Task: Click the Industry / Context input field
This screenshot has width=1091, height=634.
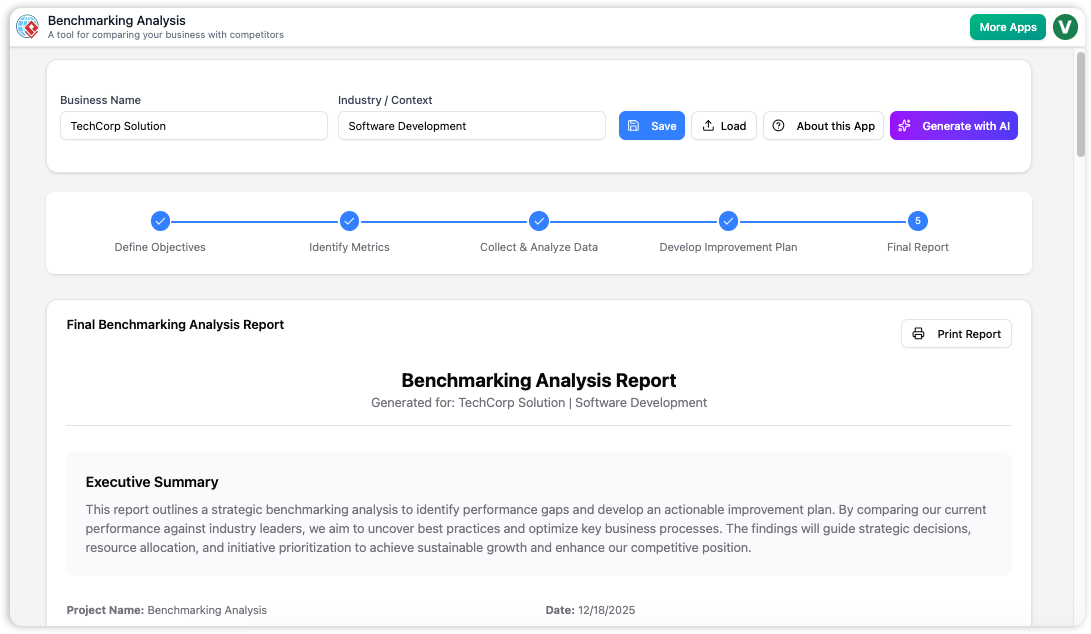Action: (x=471, y=125)
